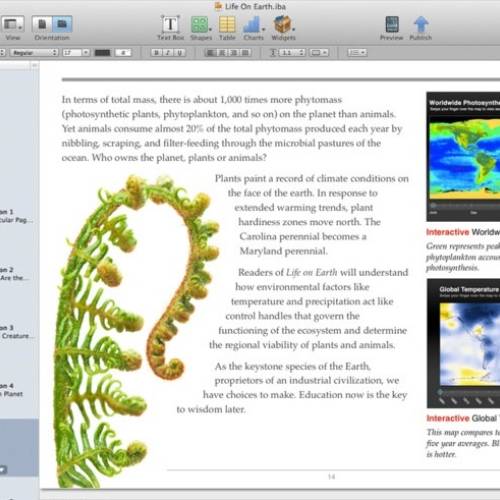This screenshot has width=500, height=500.
Task: Toggle bold formatting
Action: point(156,53)
